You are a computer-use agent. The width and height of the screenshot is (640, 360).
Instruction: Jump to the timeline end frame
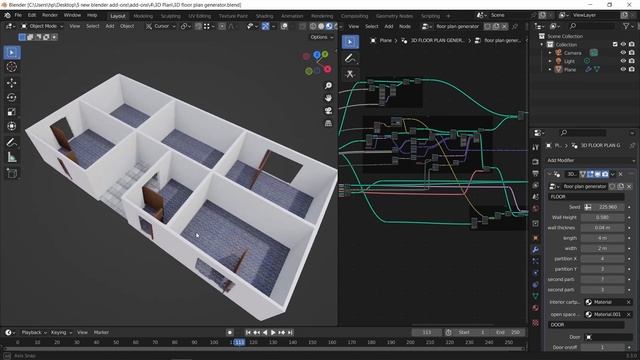pos(290,333)
